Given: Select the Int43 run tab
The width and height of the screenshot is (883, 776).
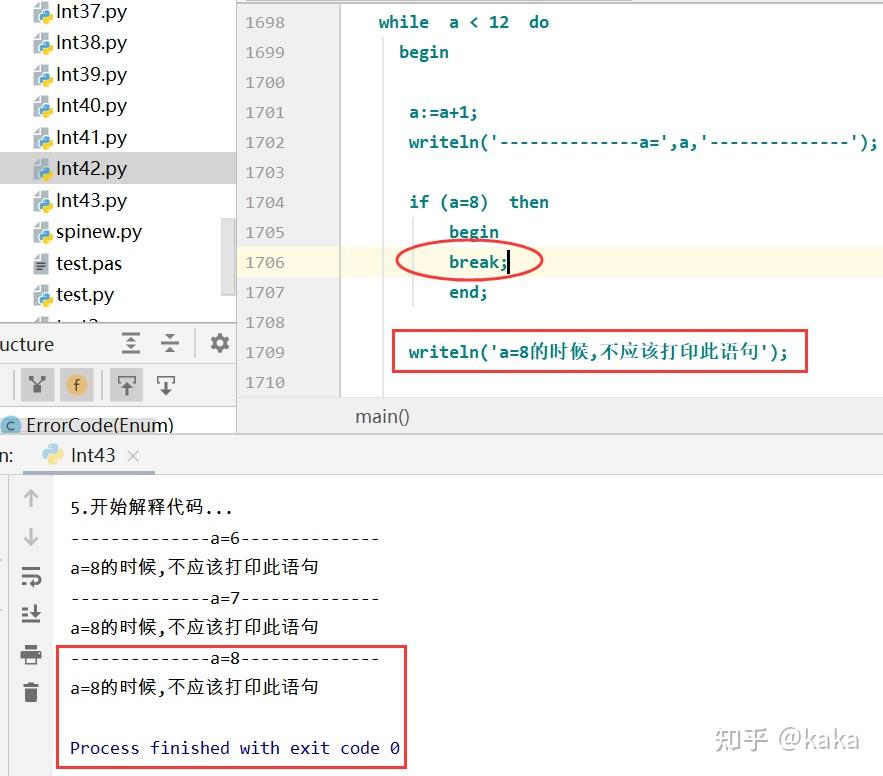Looking at the screenshot, I should [92, 455].
